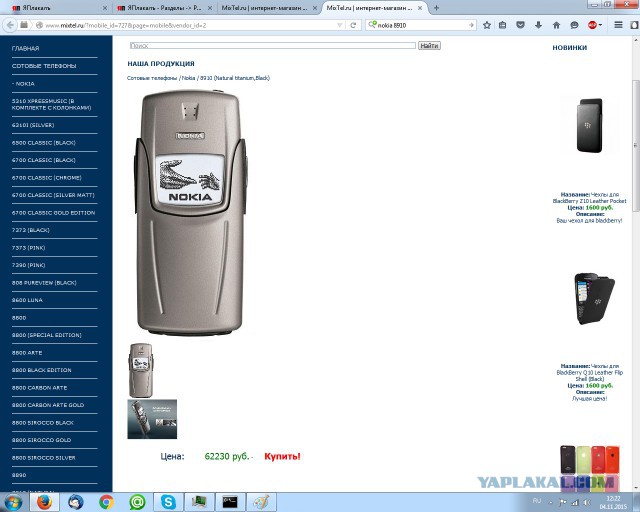Click the search go arrow in search box
The image size is (640, 512).
(x=471, y=25)
